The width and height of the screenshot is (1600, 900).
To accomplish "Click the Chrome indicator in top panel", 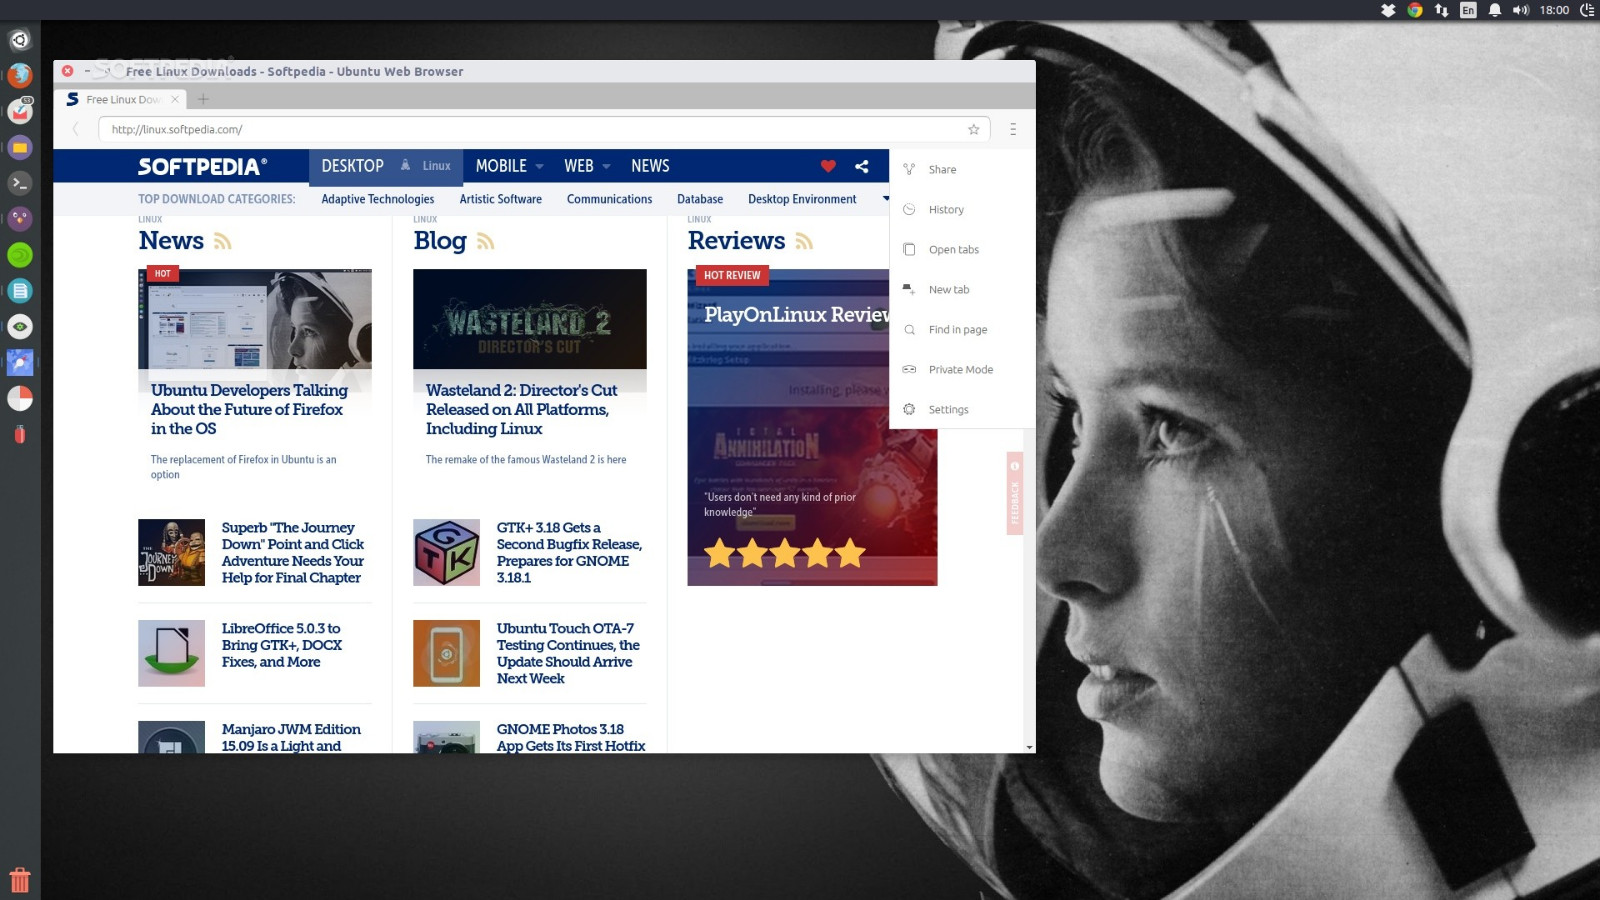I will click(x=1415, y=10).
